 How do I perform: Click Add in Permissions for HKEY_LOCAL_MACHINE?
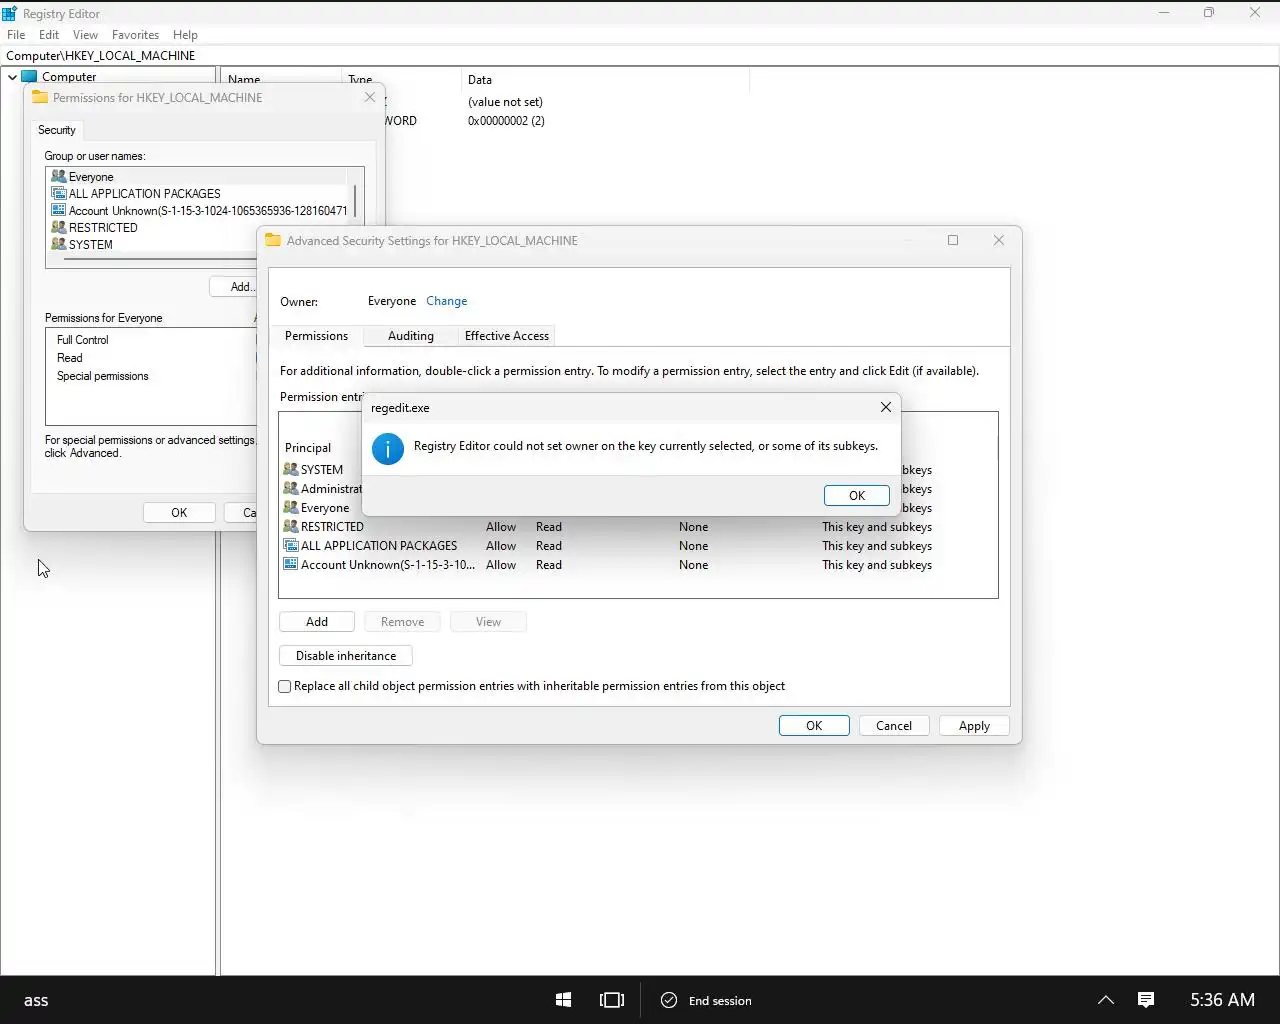tap(234, 287)
